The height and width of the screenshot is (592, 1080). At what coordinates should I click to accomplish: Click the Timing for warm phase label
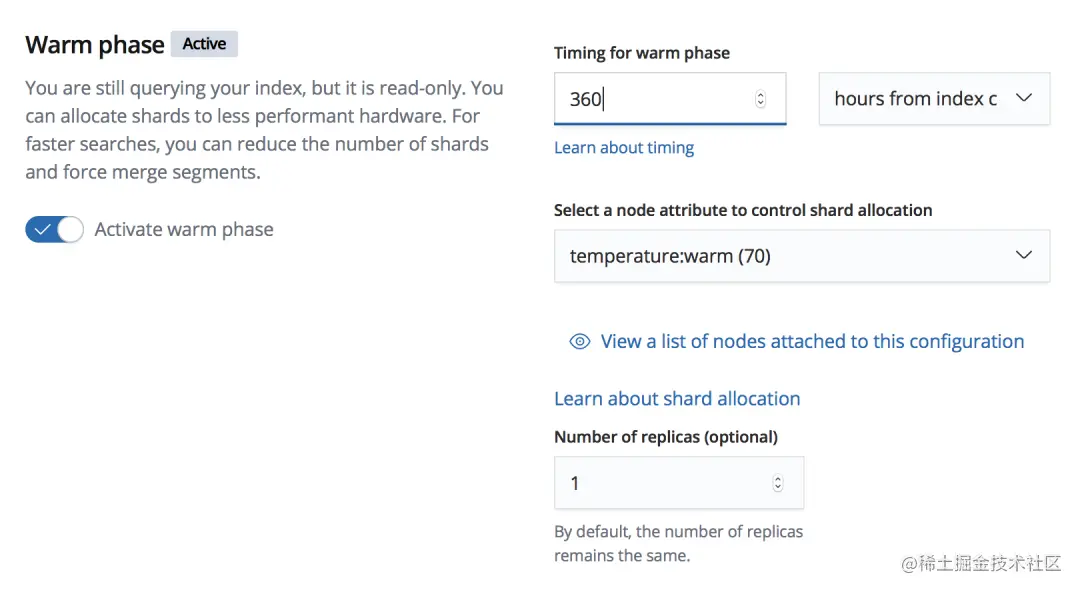pyautogui.click(x=642, y=53)
